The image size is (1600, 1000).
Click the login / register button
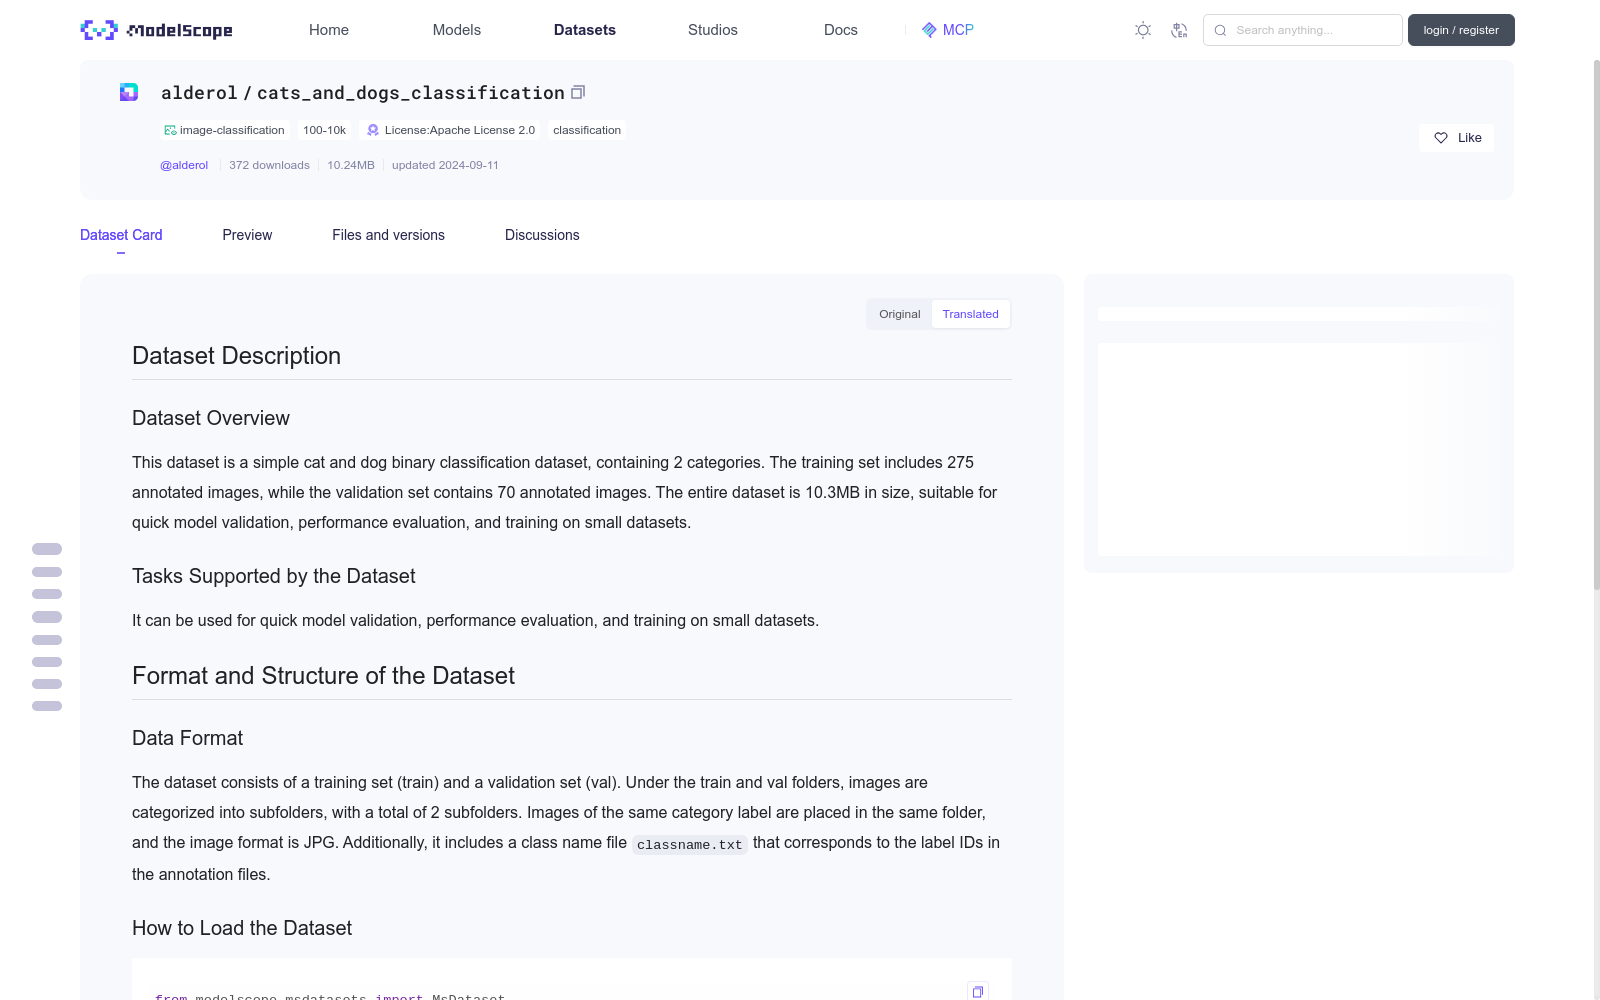1460,30
